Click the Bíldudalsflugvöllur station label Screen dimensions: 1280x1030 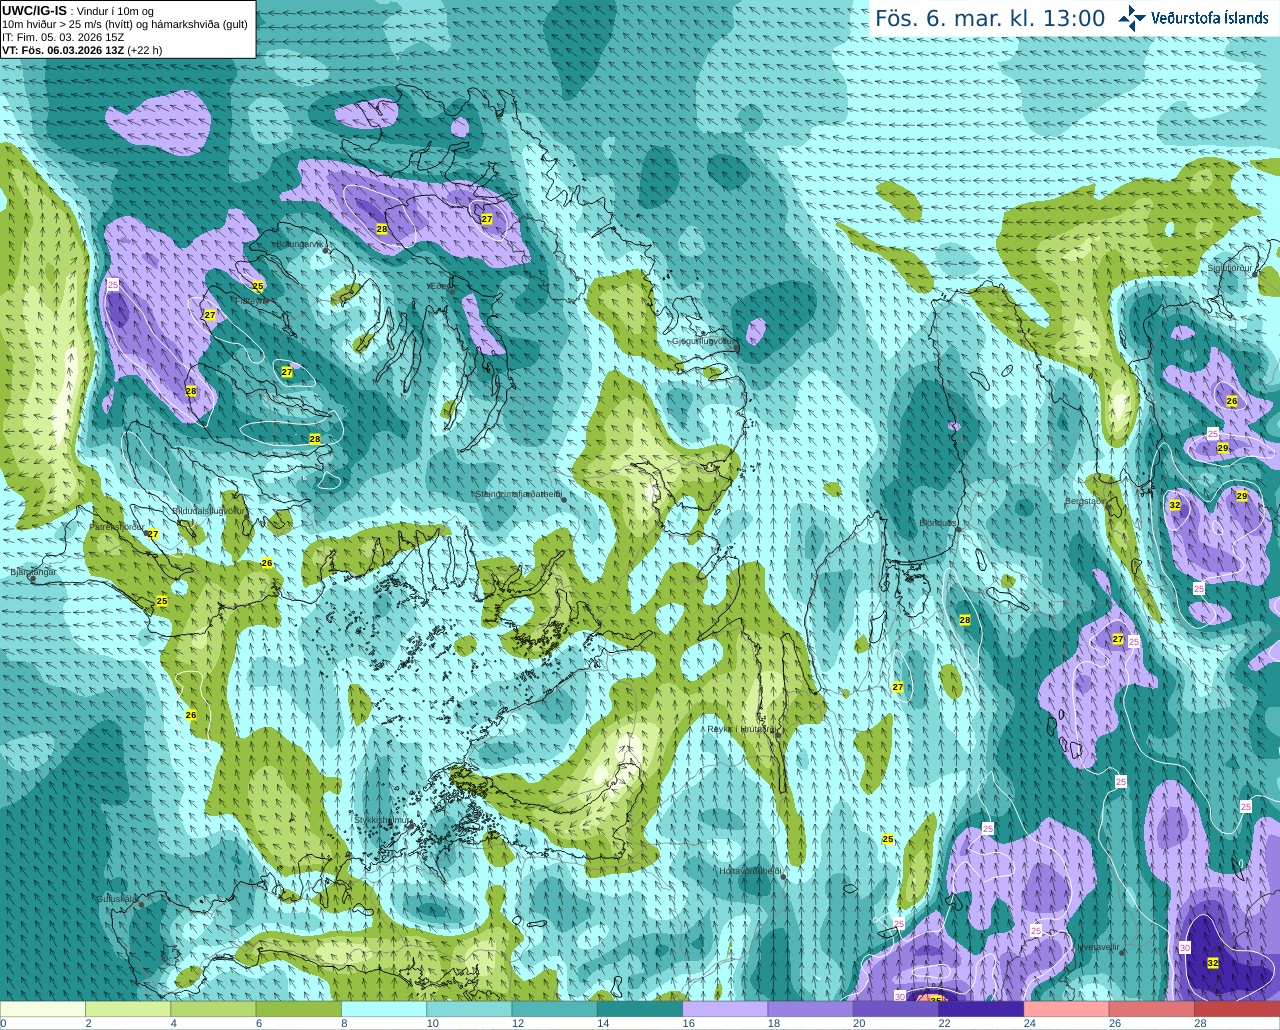tap(208, 510)
